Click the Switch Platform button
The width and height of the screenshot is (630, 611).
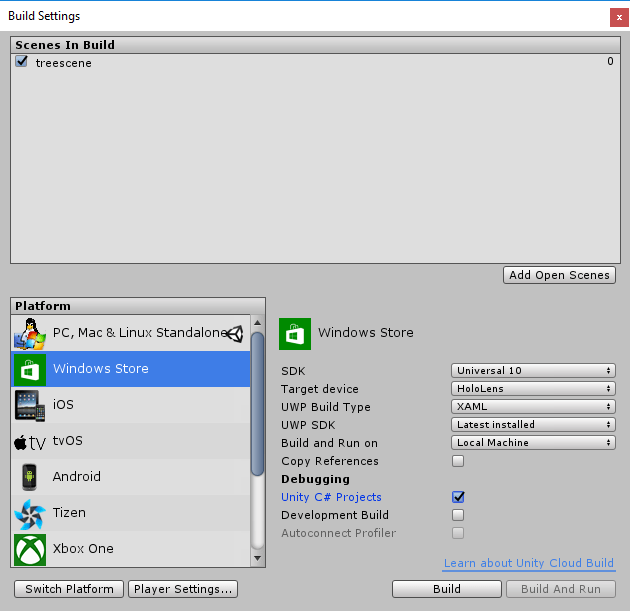[x=69, y=589]
